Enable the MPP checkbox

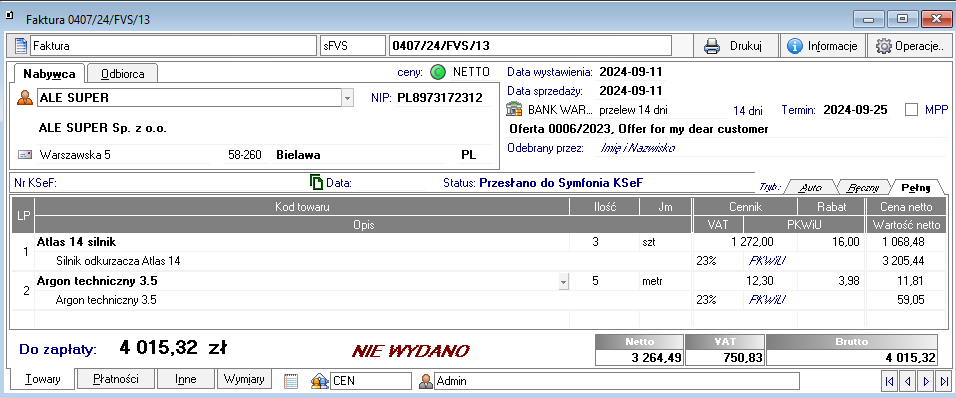911,110
